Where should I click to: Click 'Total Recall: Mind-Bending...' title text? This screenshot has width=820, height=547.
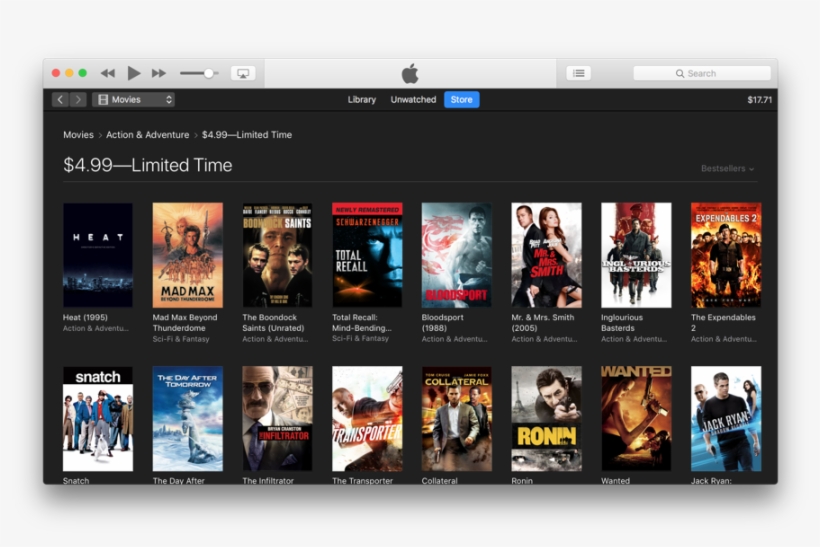coord(362,323)
